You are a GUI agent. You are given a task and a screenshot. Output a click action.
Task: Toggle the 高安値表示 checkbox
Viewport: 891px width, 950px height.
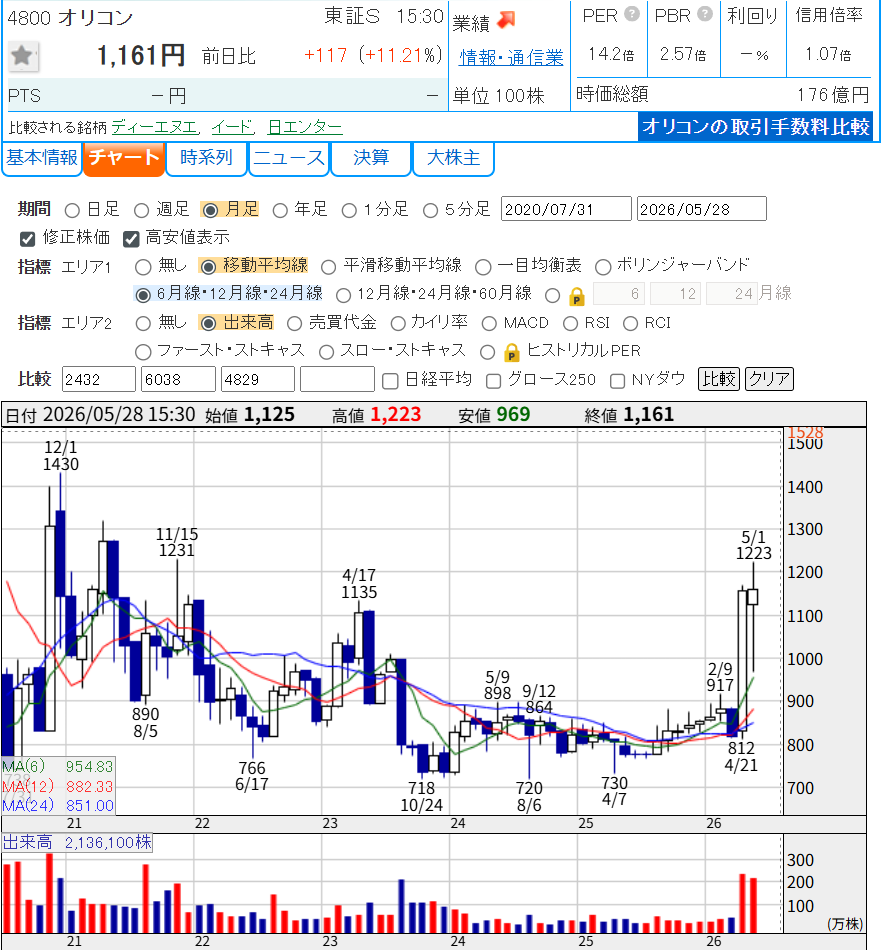tap(131, 239)
